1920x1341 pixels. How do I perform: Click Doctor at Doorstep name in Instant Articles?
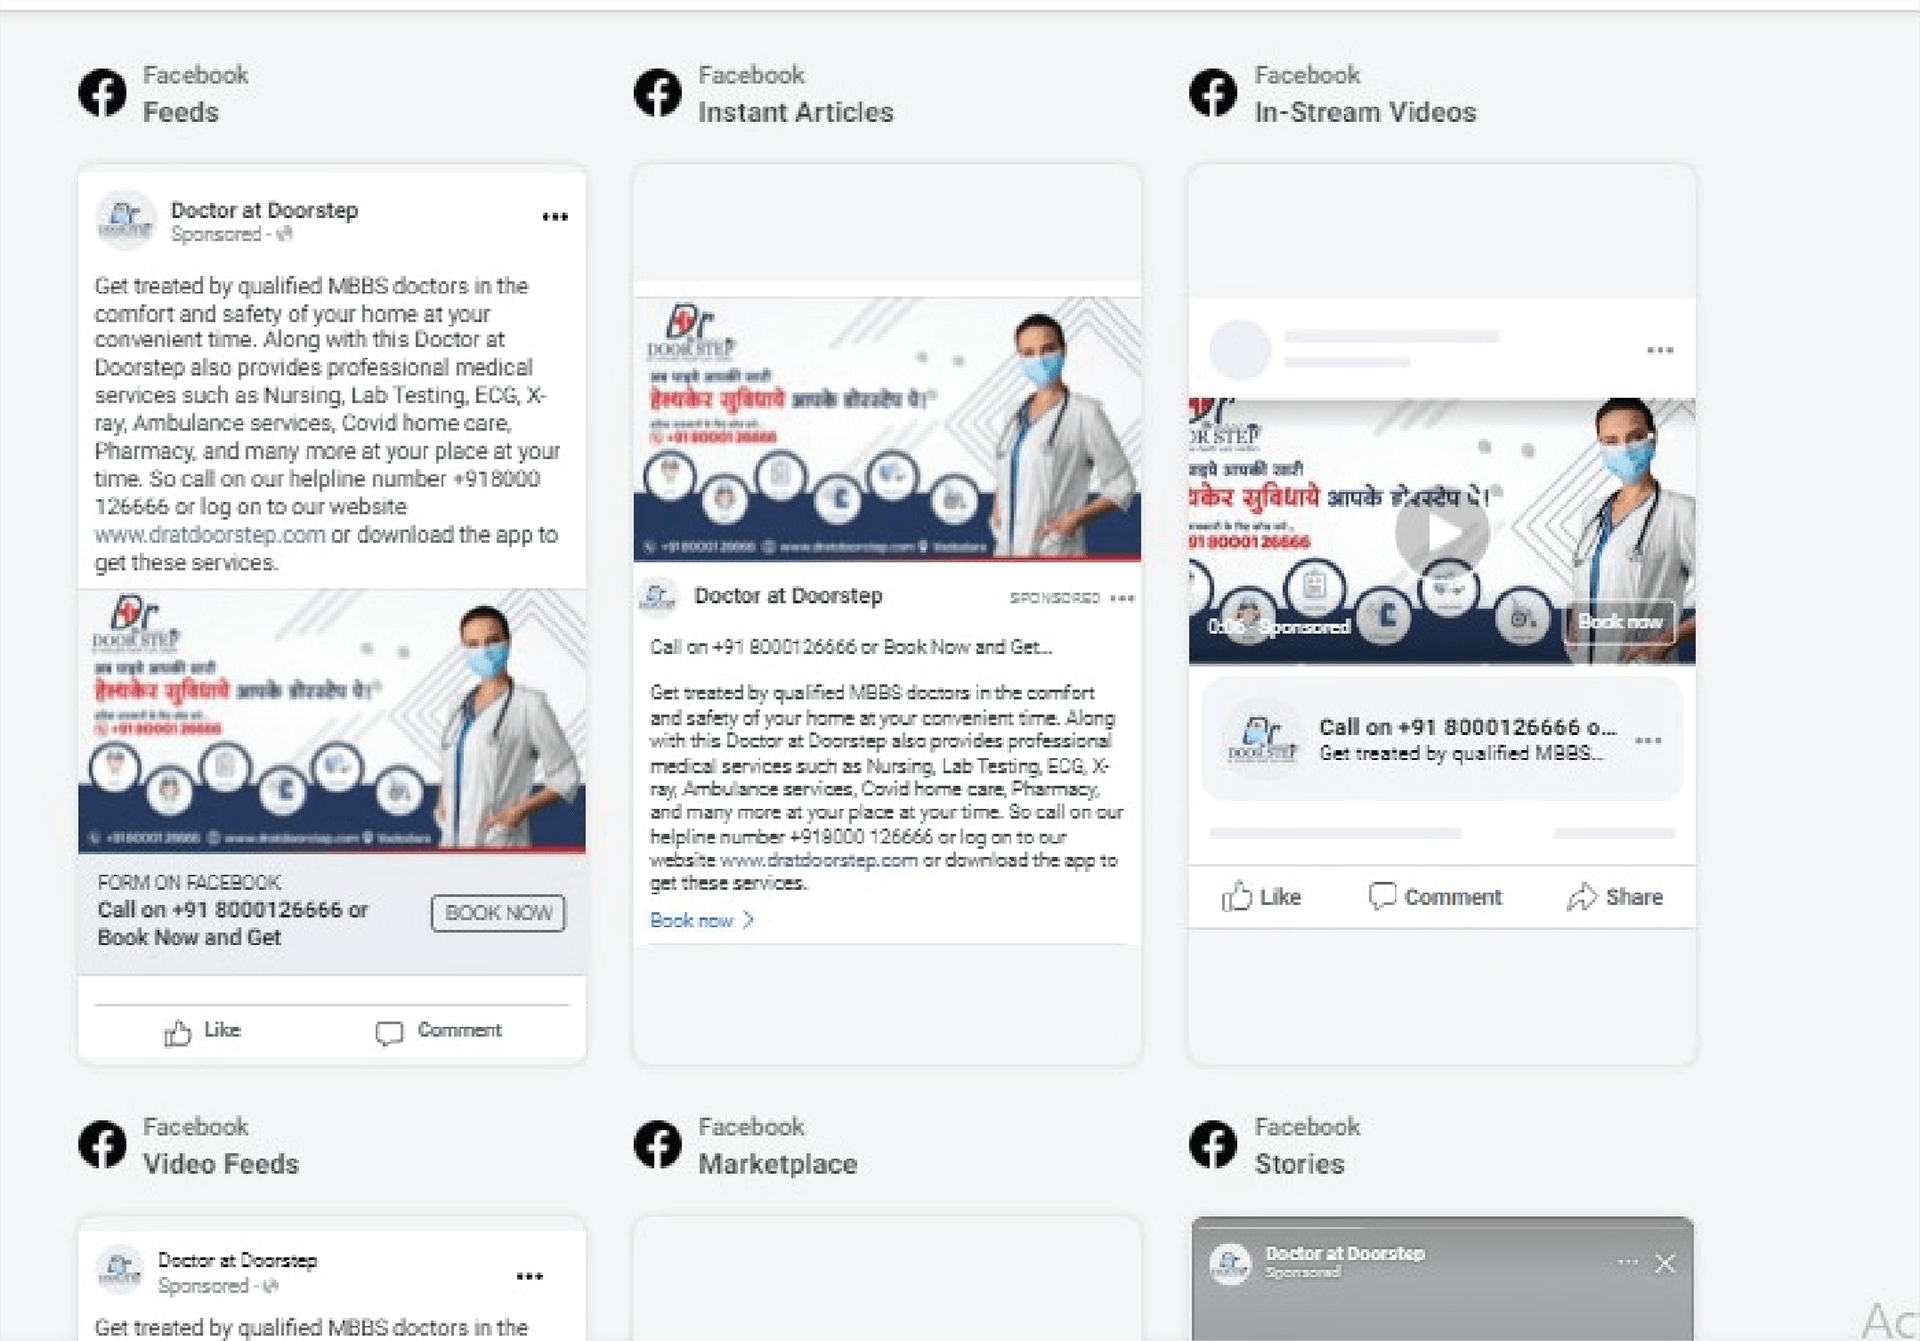pyautogui.click(x=788, y=596)
